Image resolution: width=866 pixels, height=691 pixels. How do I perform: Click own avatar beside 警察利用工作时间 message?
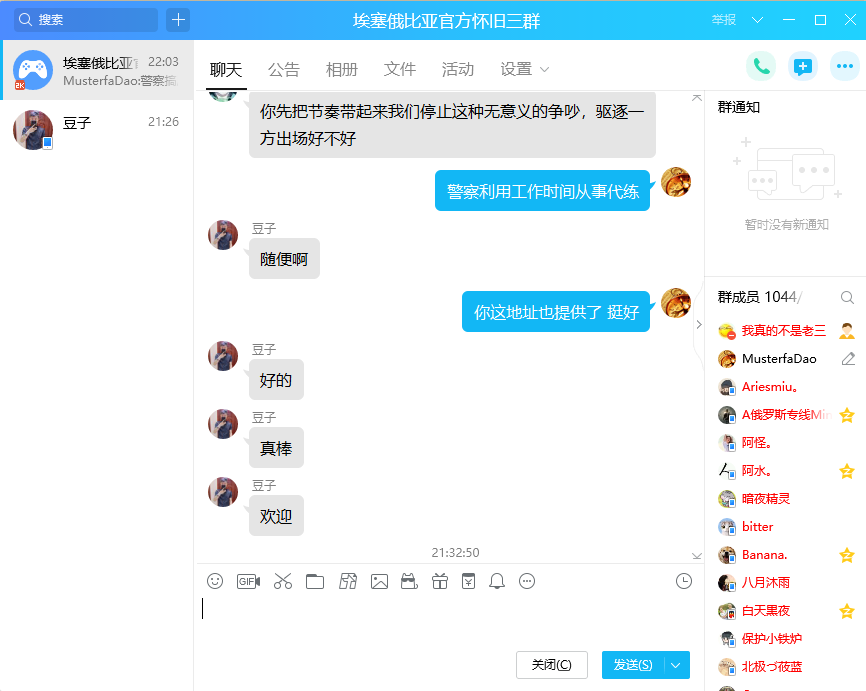[x=676, y=182]
